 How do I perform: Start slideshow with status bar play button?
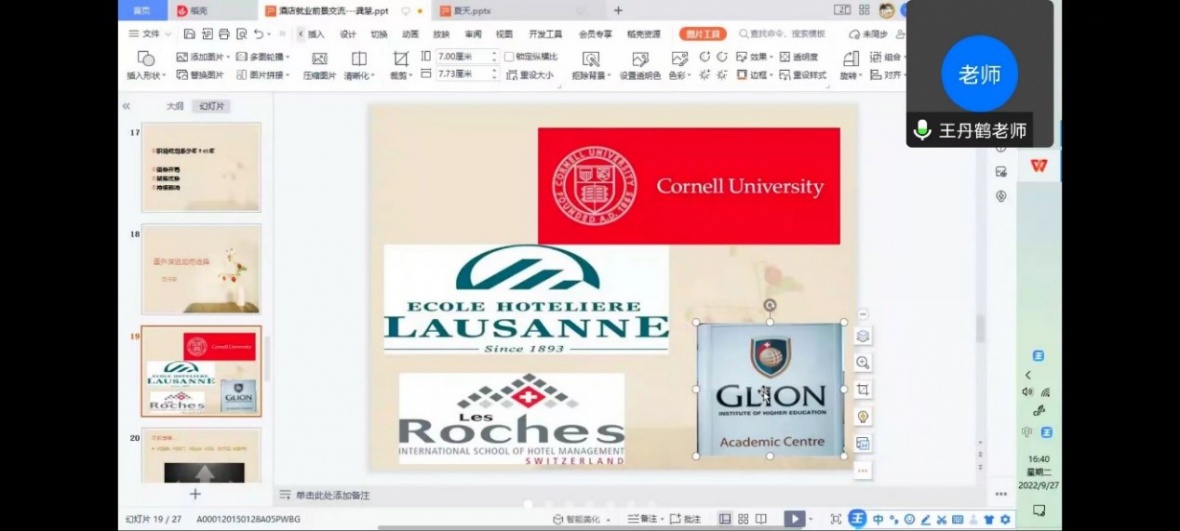click(792, 518)
